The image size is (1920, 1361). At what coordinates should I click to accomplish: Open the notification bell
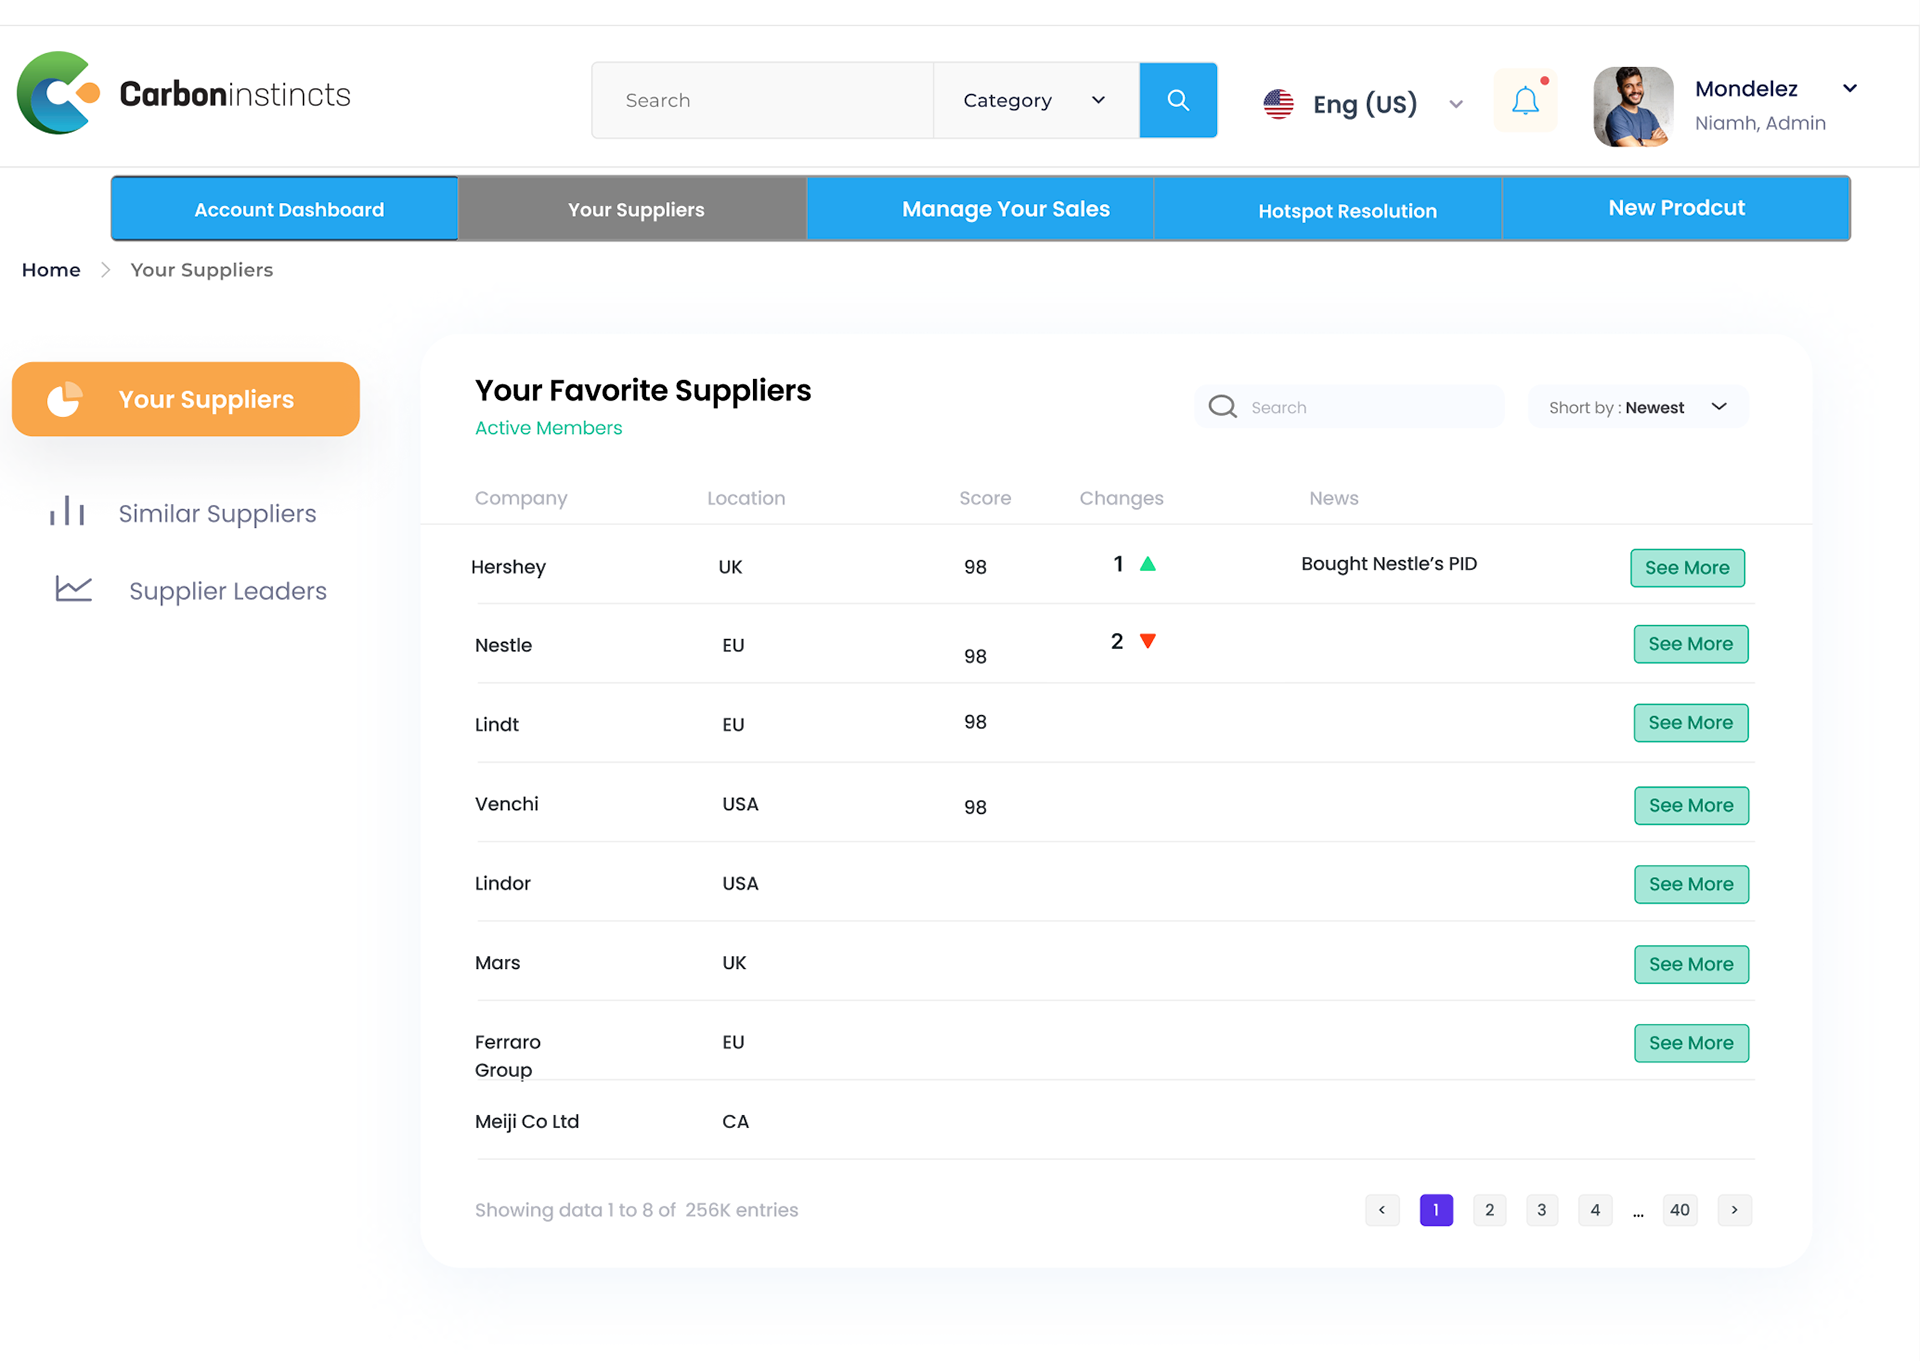pos(1525,100)
